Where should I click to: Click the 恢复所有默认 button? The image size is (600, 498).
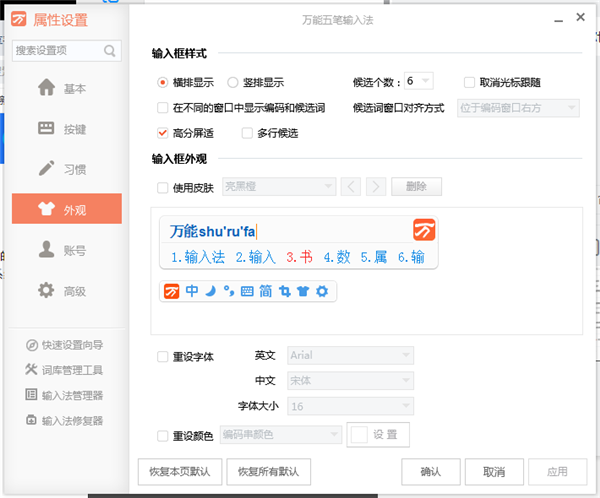pyautogui.click(x=269, y=472)
